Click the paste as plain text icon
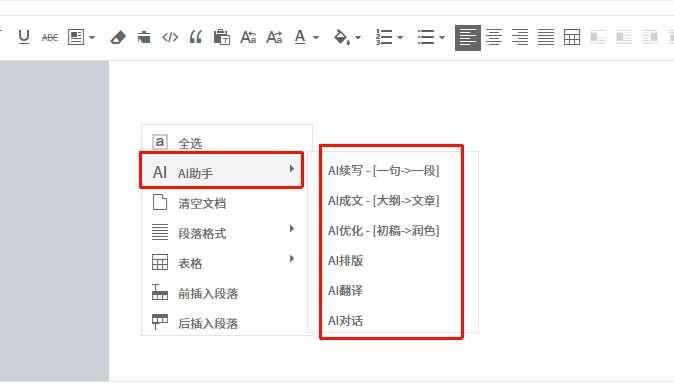The image size is (674, 391). pyautogui.click(x=222, y=37)
